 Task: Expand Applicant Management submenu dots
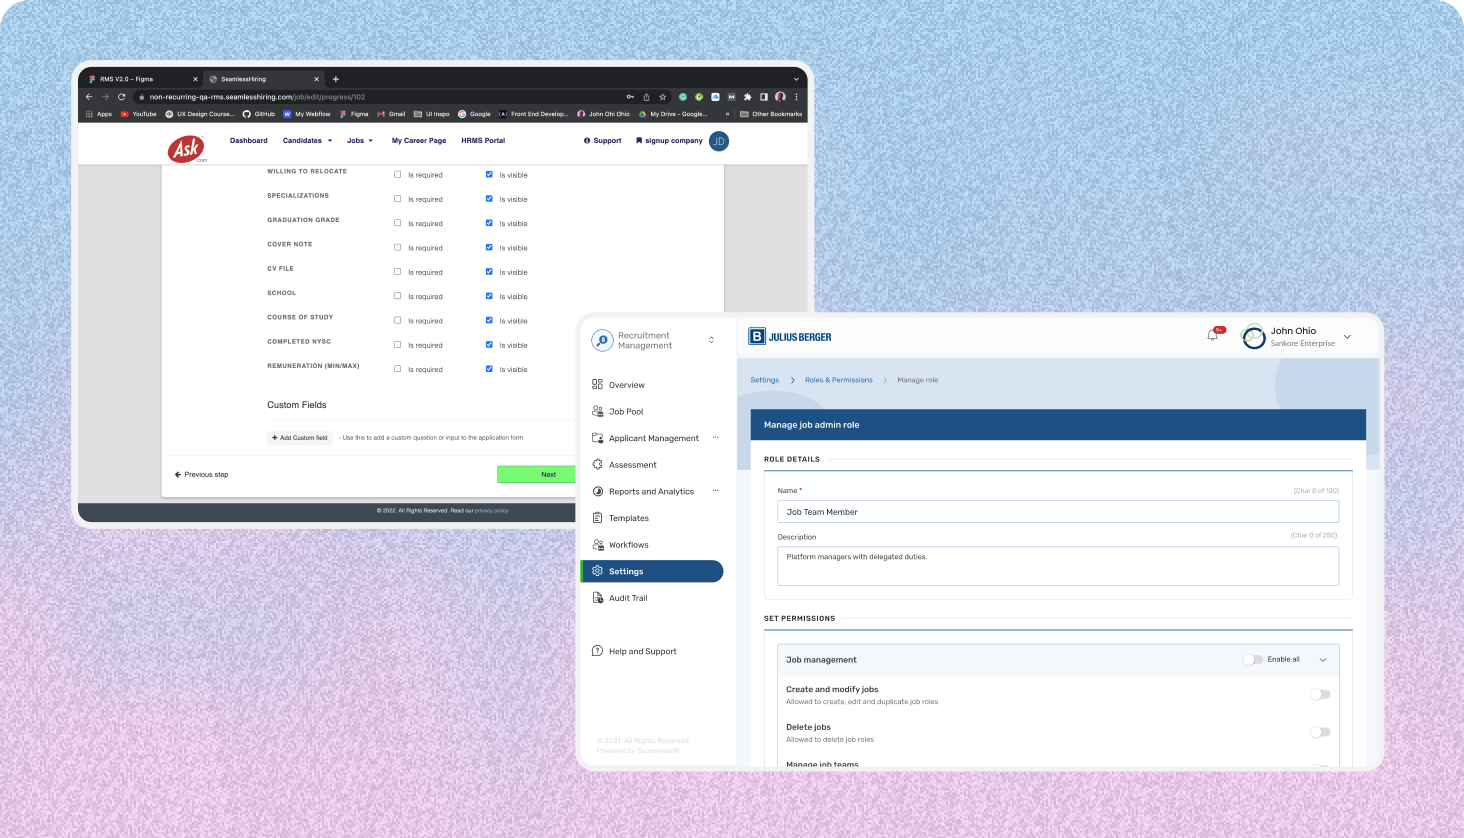716,438
